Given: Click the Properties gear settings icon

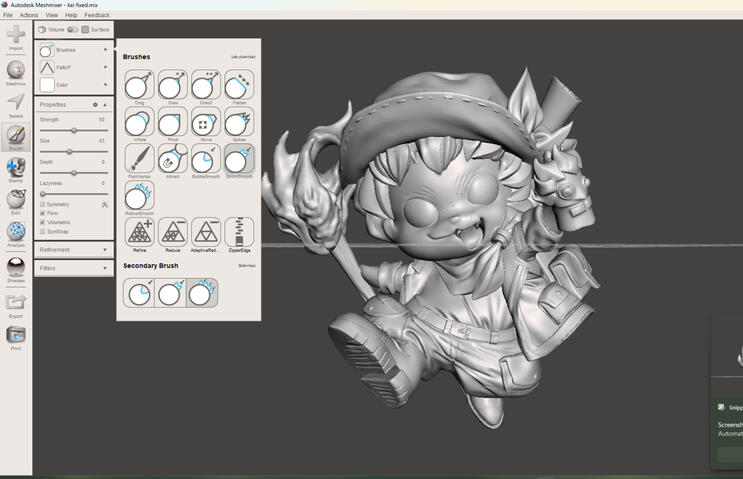Looking at the screenshot, I should (95, 105).
